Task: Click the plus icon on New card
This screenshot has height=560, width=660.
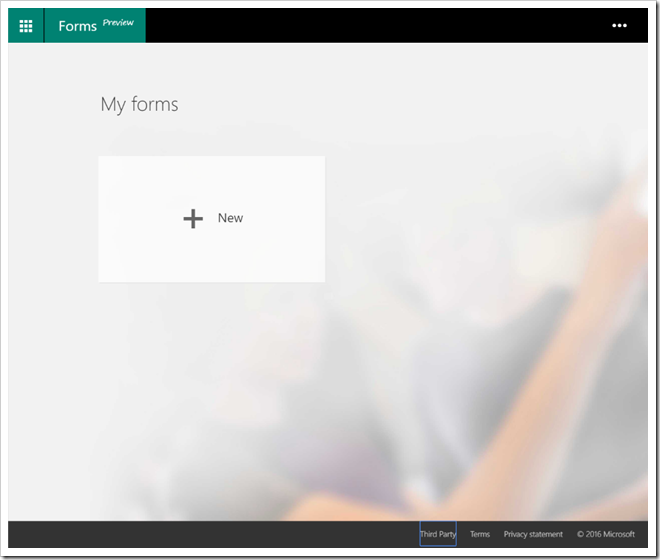Action: point(193,219)
